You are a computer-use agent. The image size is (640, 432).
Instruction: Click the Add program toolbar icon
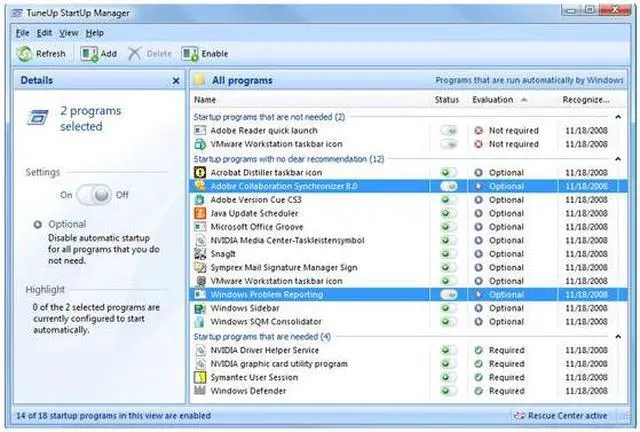[x=89, y=54]
